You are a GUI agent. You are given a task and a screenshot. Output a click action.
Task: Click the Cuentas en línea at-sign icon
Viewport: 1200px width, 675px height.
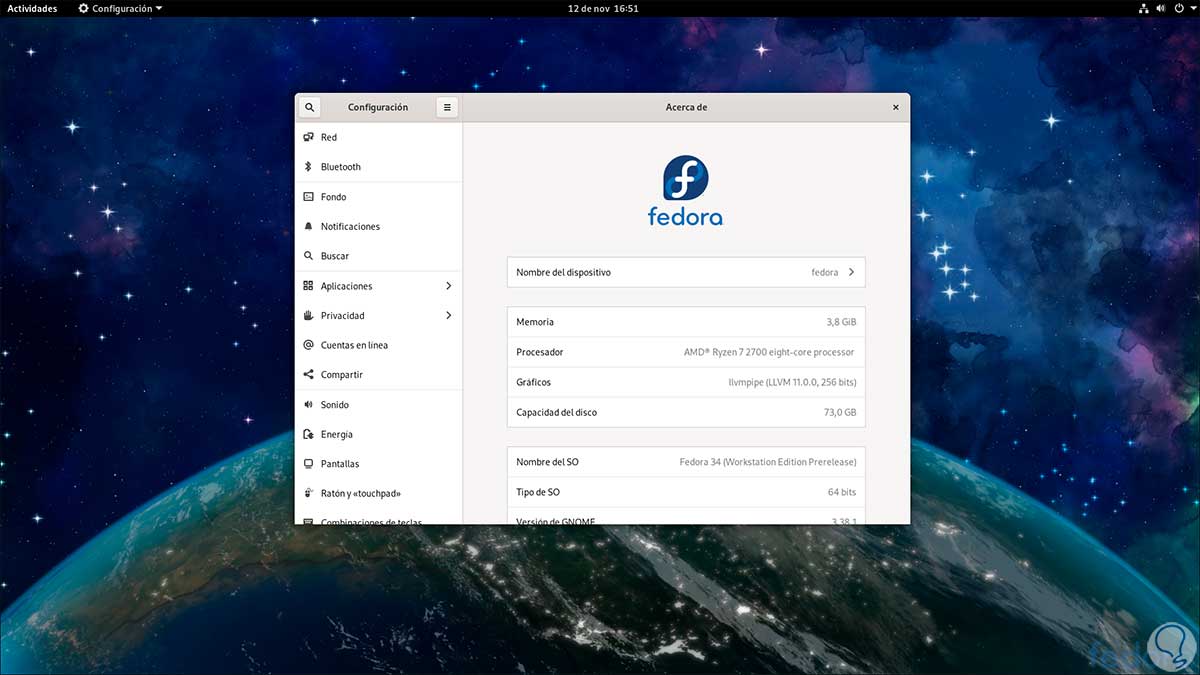[x=309, y=345]
